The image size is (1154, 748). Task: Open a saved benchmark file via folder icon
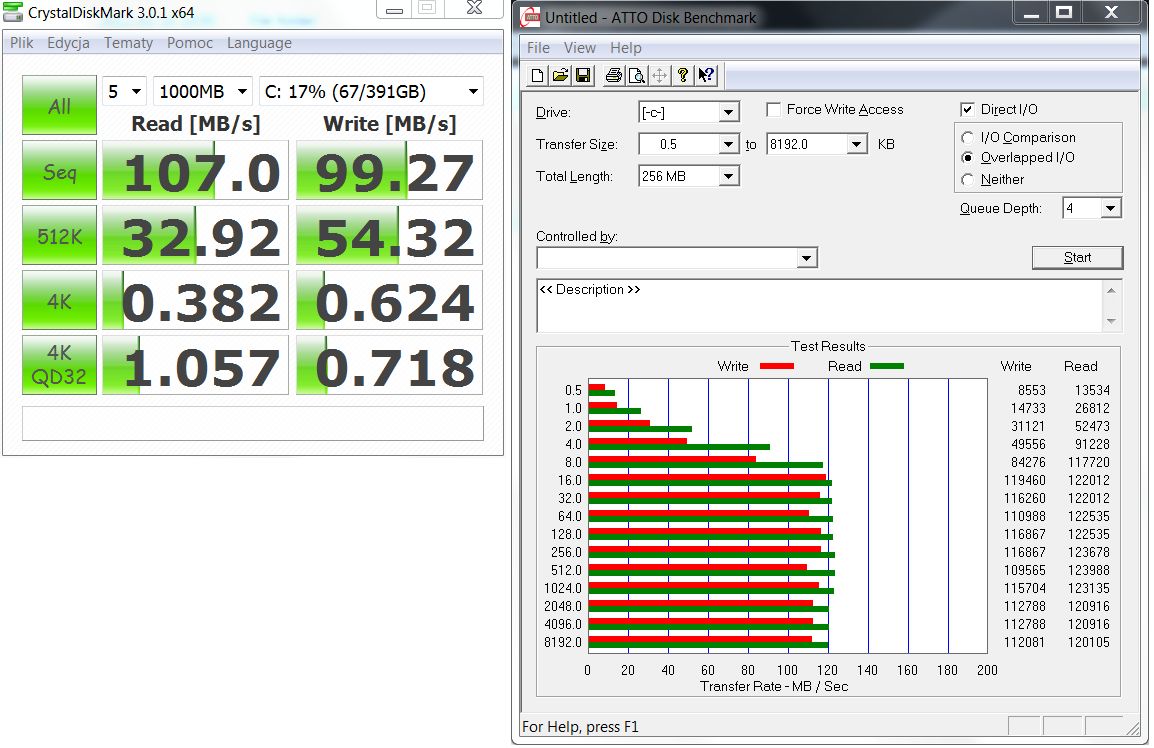(x=560, y=75)
